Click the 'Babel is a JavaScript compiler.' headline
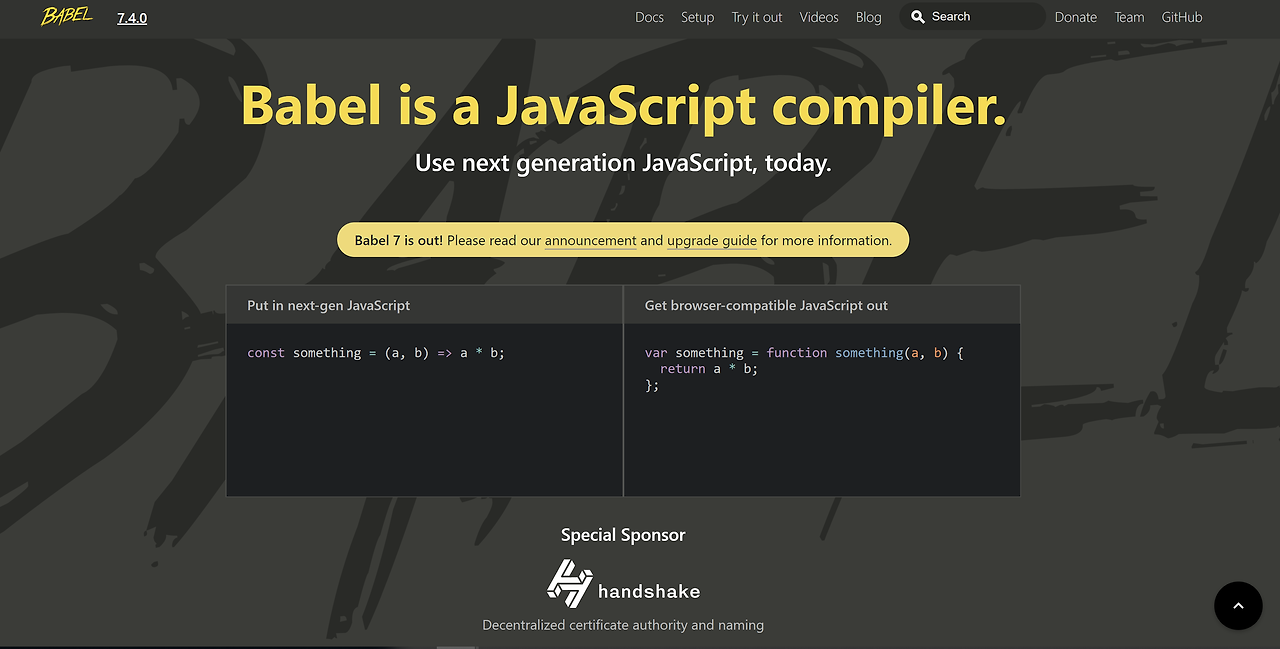Viewport: 1280px width, 649px height. pyautogui.click(x=623, y=105)
